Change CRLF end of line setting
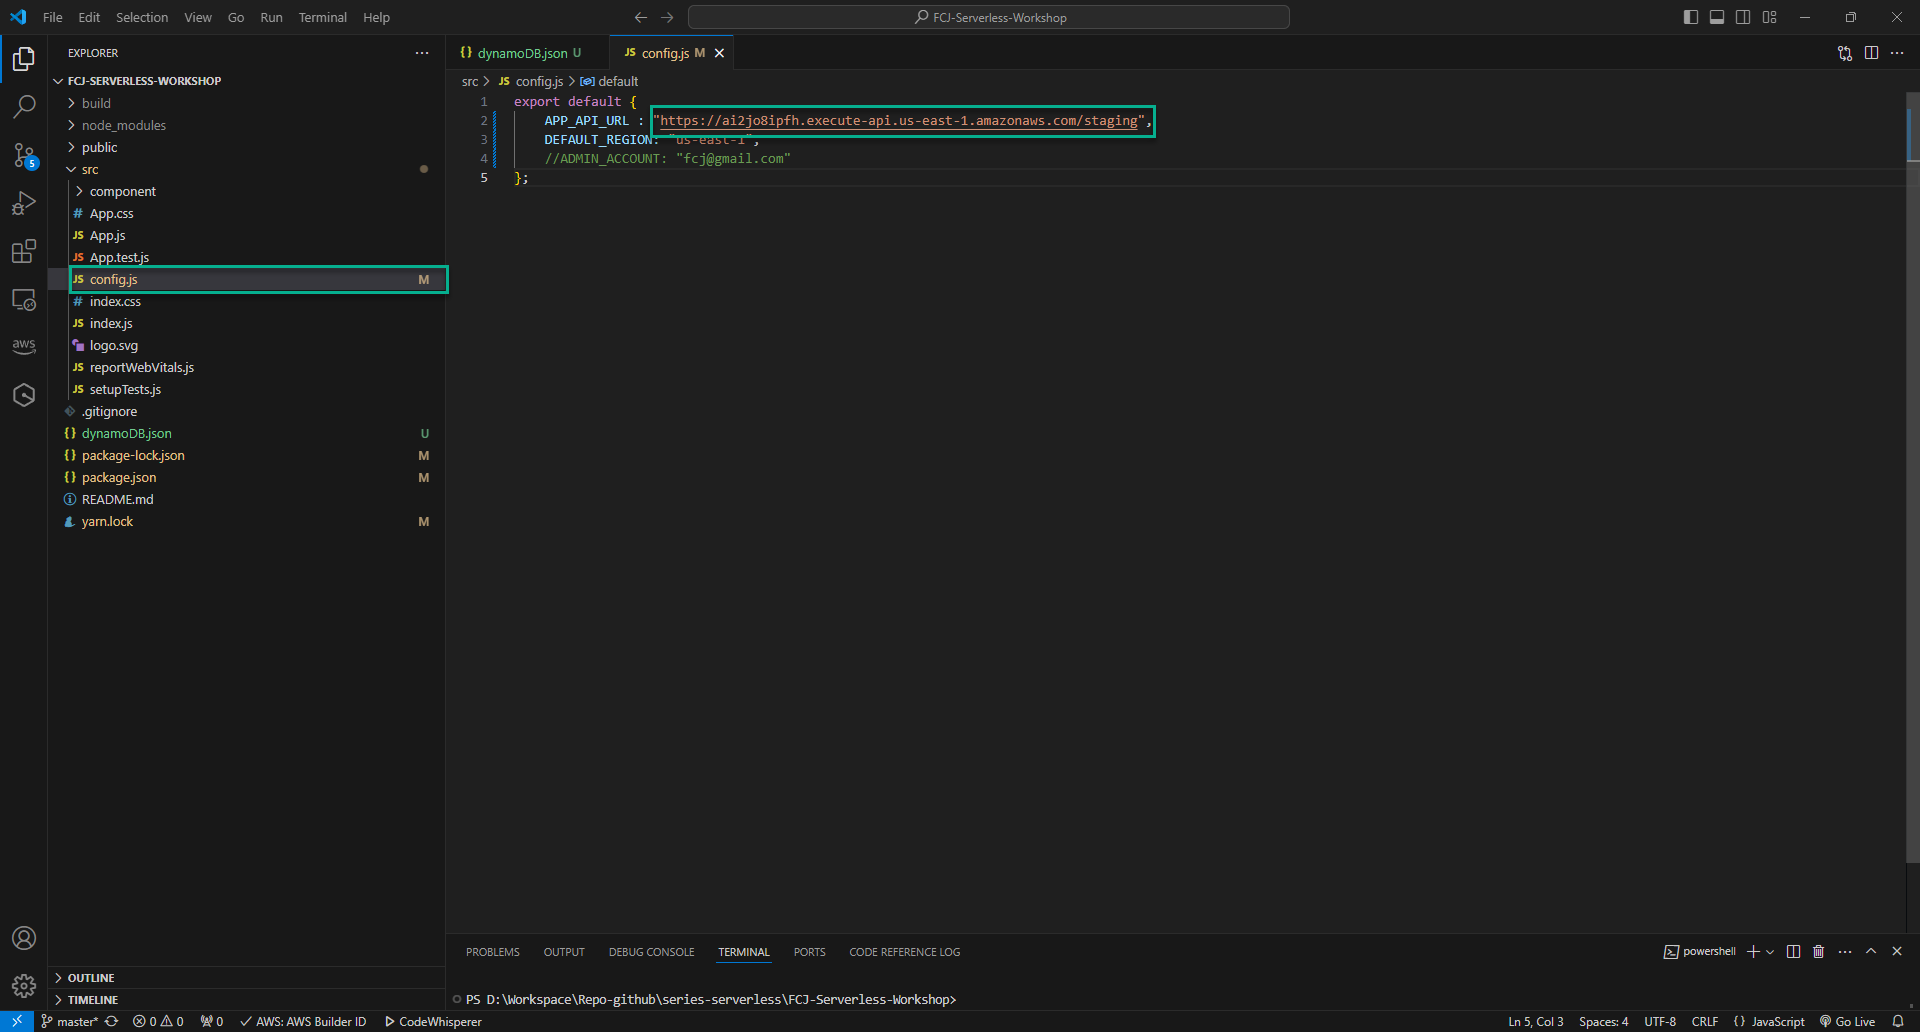The height and width of the screenshot is (1032, 1920). (1704, 1021)
